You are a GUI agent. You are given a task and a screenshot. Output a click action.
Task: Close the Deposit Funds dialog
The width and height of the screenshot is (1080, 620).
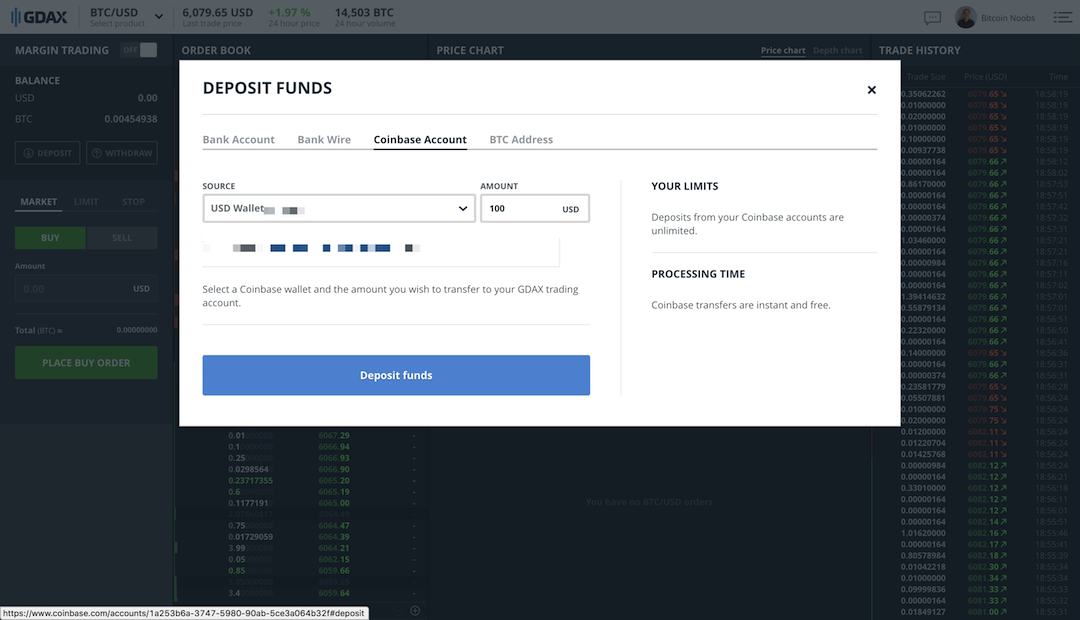point(871,90)
